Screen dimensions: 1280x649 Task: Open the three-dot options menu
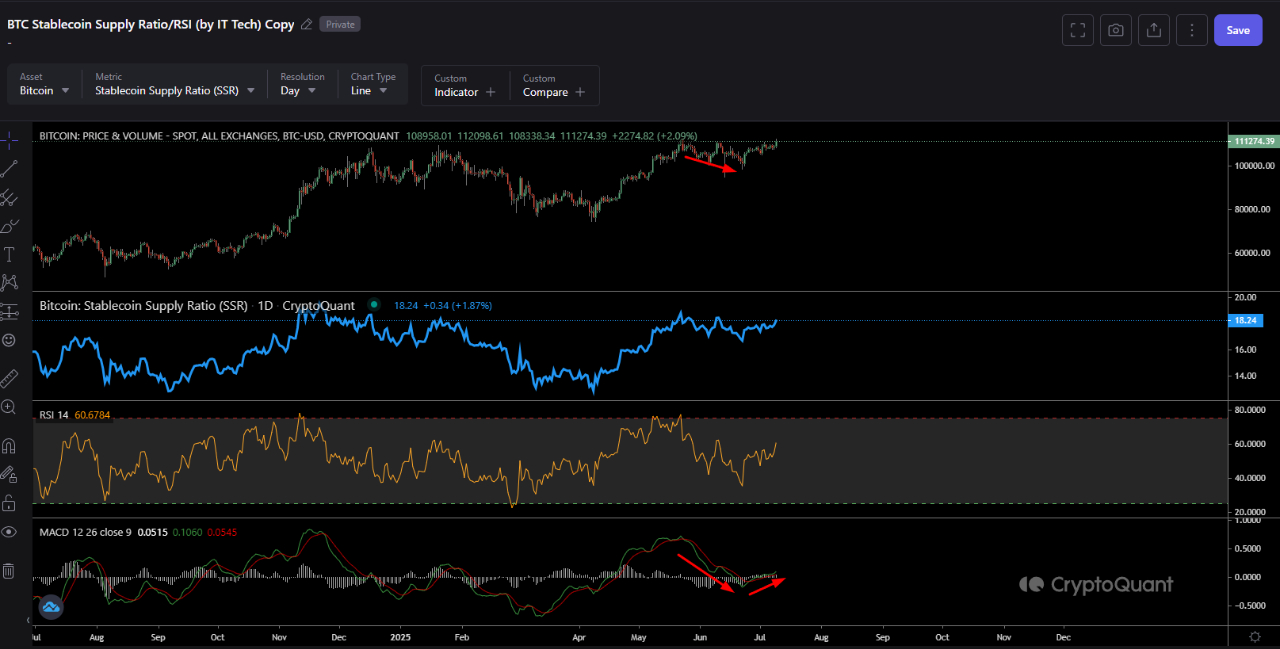pos(1191,29)
